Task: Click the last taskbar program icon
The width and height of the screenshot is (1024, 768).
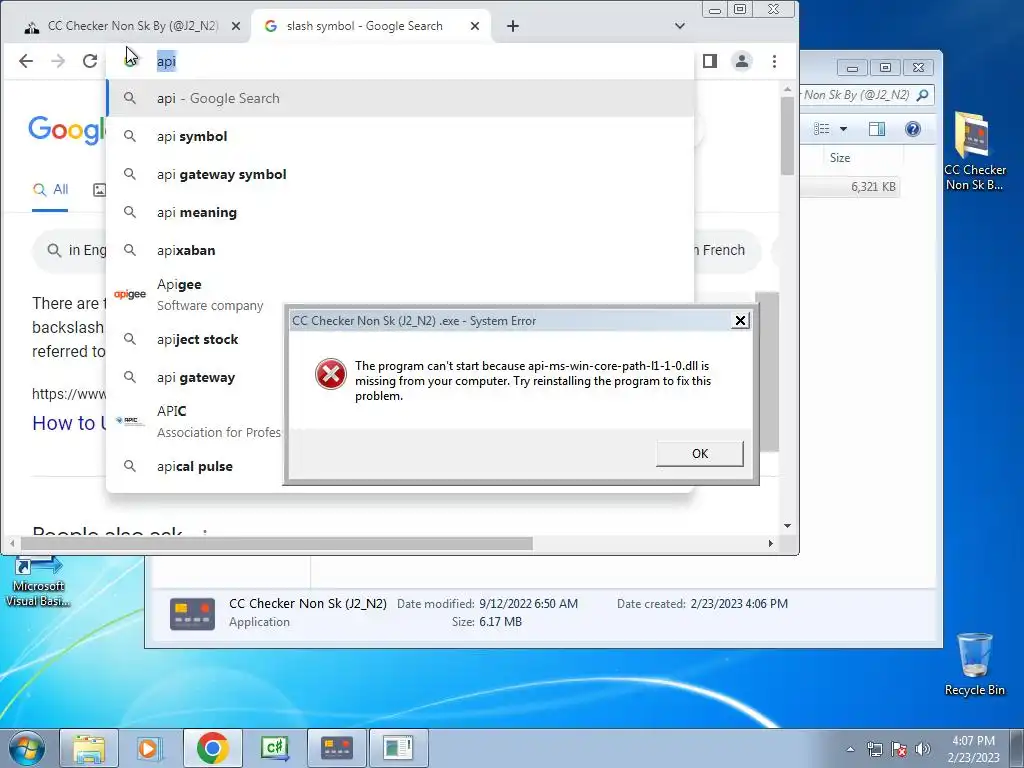Action: (398, 748)
